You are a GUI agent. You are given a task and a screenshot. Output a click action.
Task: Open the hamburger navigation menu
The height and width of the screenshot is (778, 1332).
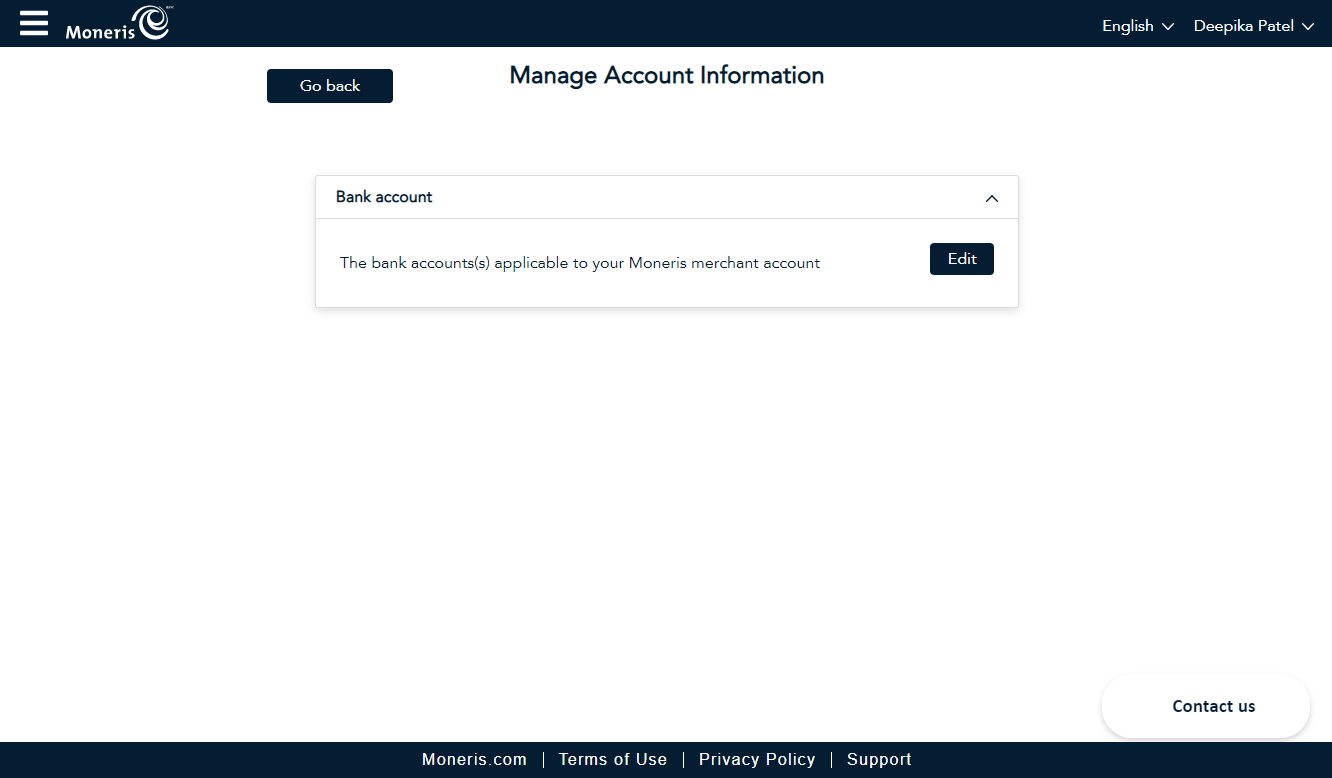(x=34, y=23)
